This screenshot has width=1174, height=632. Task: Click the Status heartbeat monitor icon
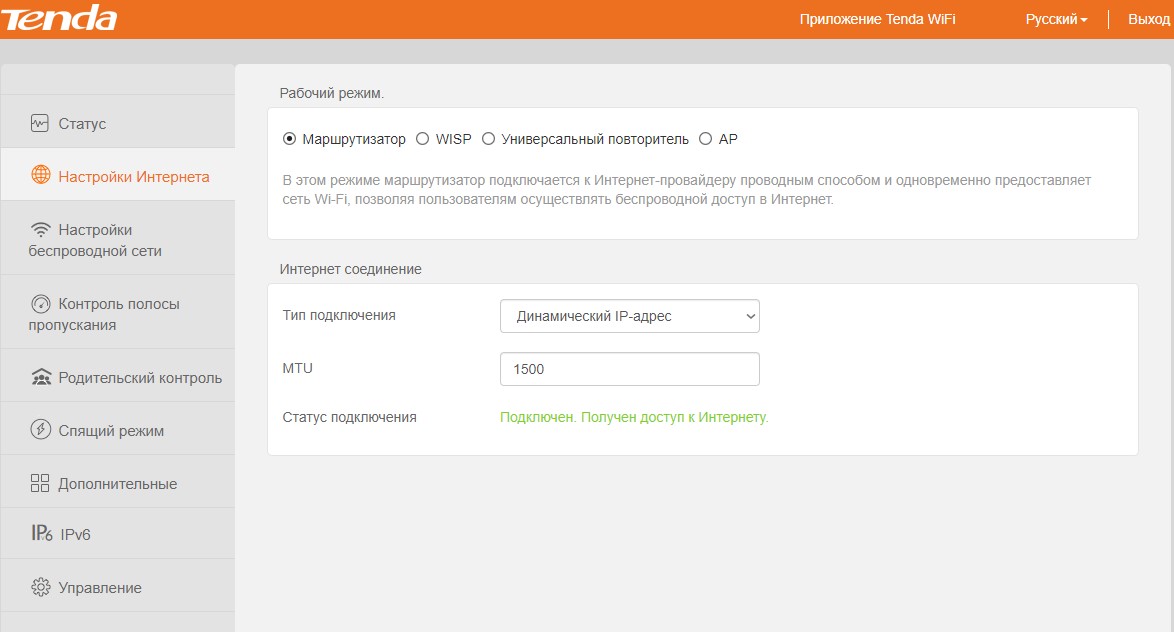[x=40, y=123]
